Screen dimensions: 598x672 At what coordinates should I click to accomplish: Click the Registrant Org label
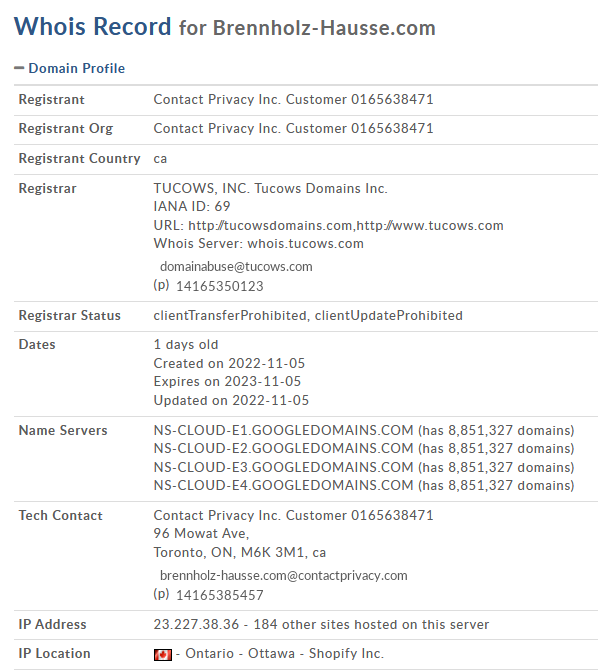point(66,129)
